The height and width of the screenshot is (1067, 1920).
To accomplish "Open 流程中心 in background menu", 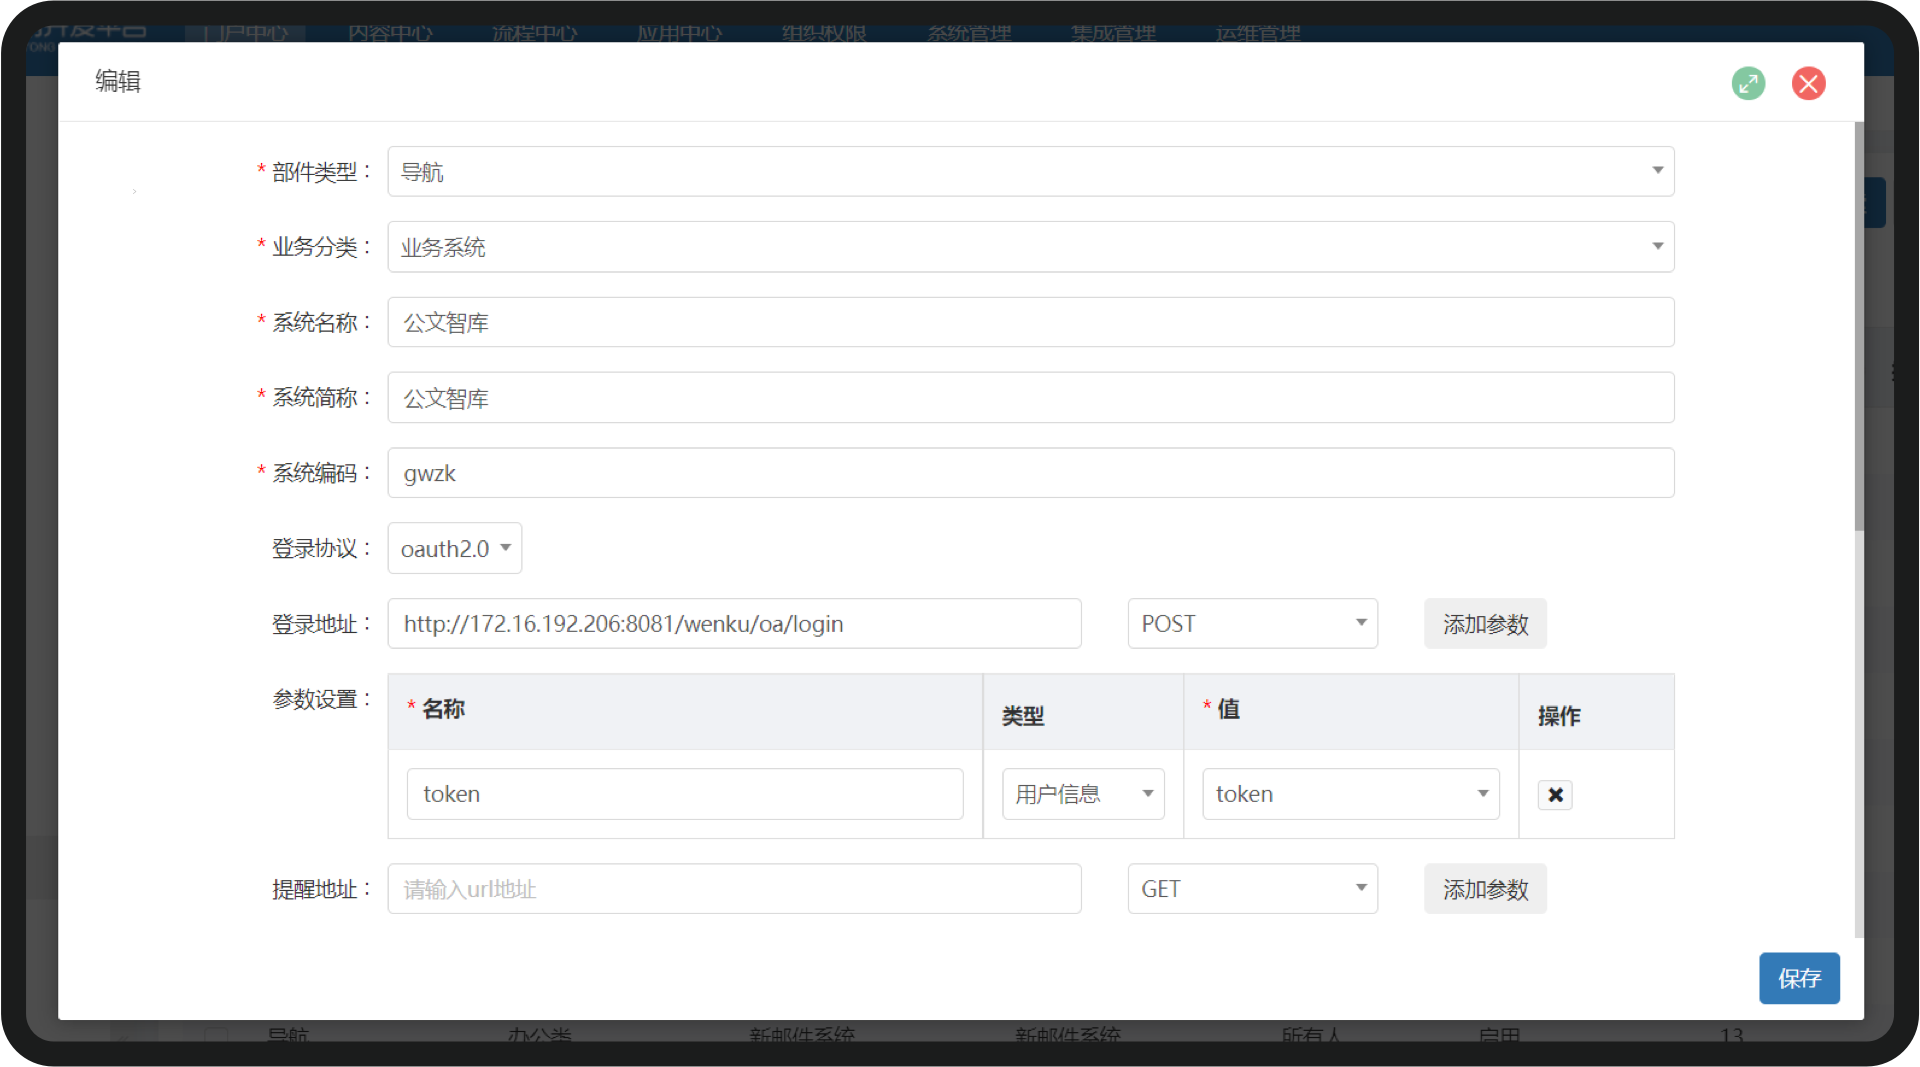I will (x=535, y=33).
